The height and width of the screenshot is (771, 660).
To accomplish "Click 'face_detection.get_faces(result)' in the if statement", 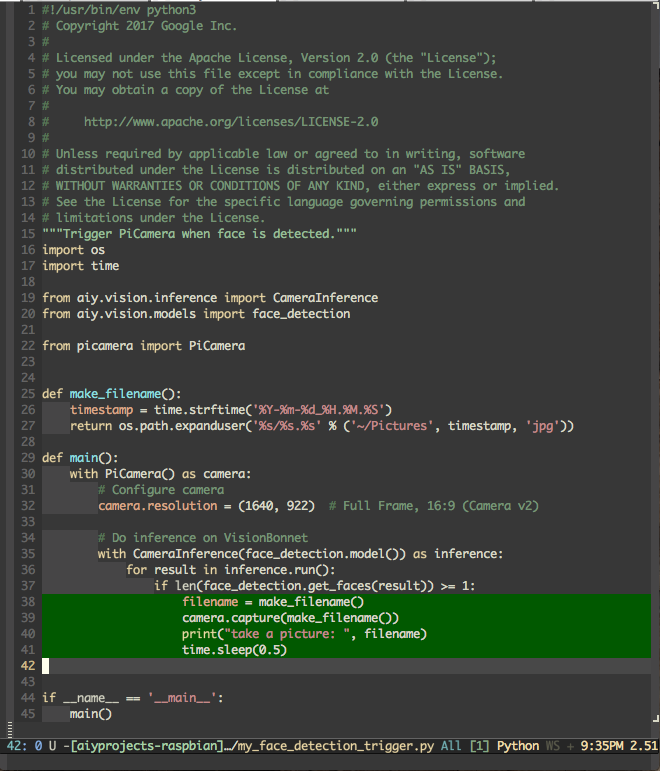I will pyautogui.click(x=314, y=586).
